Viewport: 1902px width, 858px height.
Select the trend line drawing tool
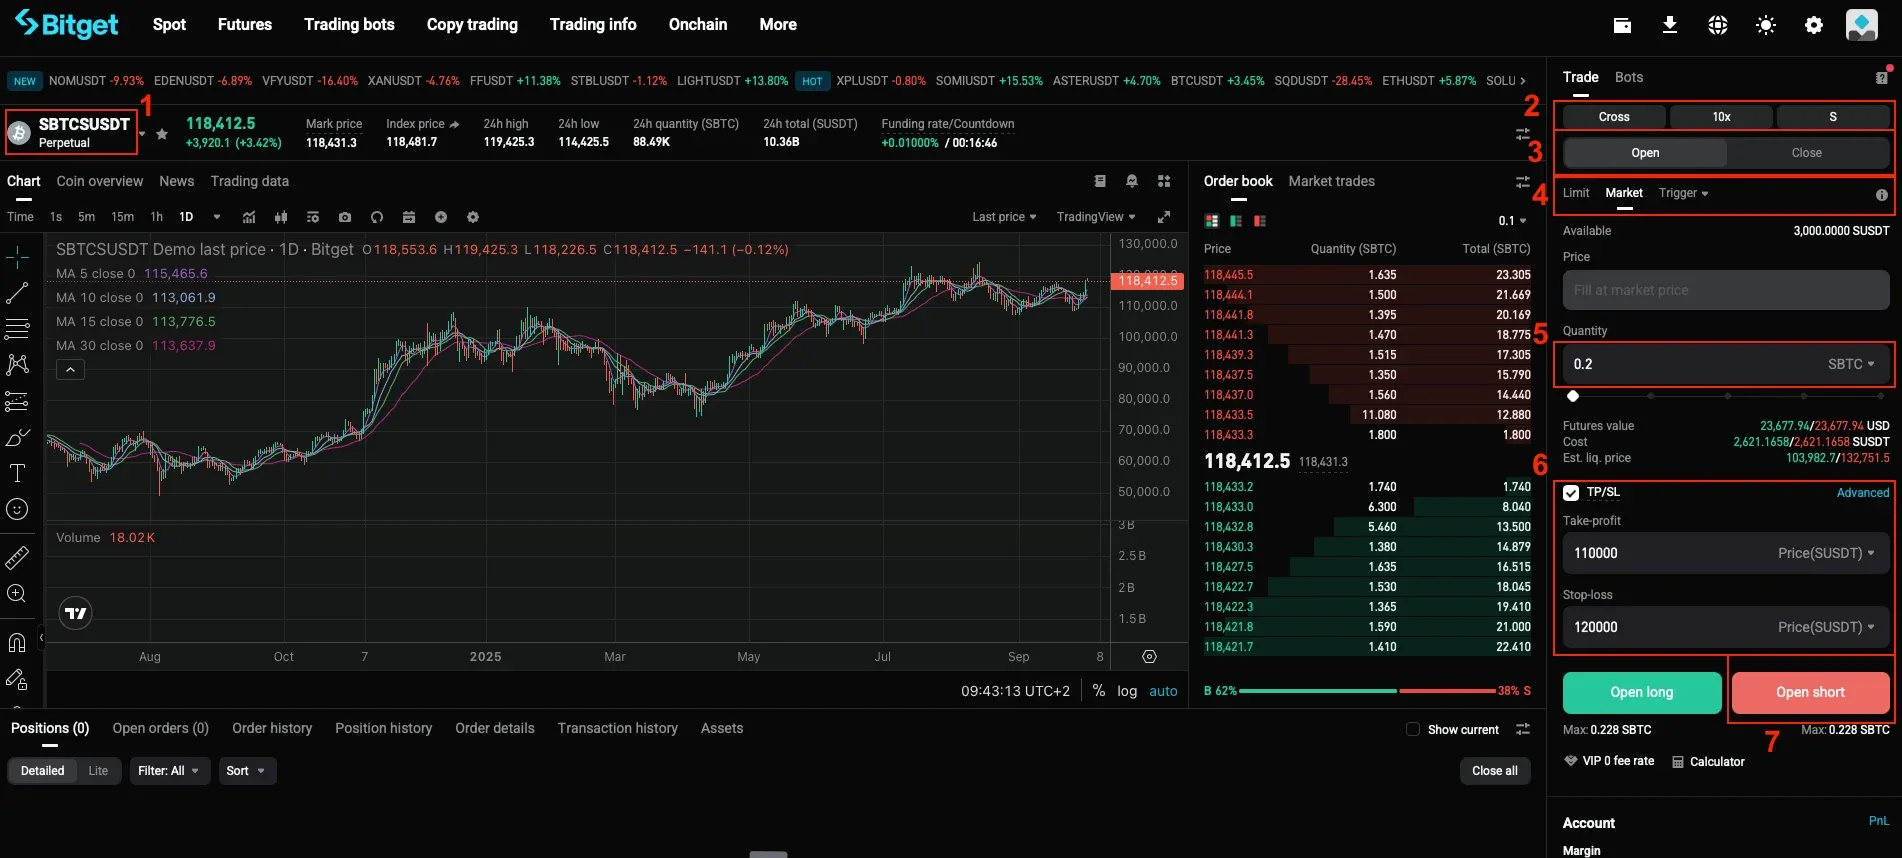pyautogui.click(x=17, y=293)
